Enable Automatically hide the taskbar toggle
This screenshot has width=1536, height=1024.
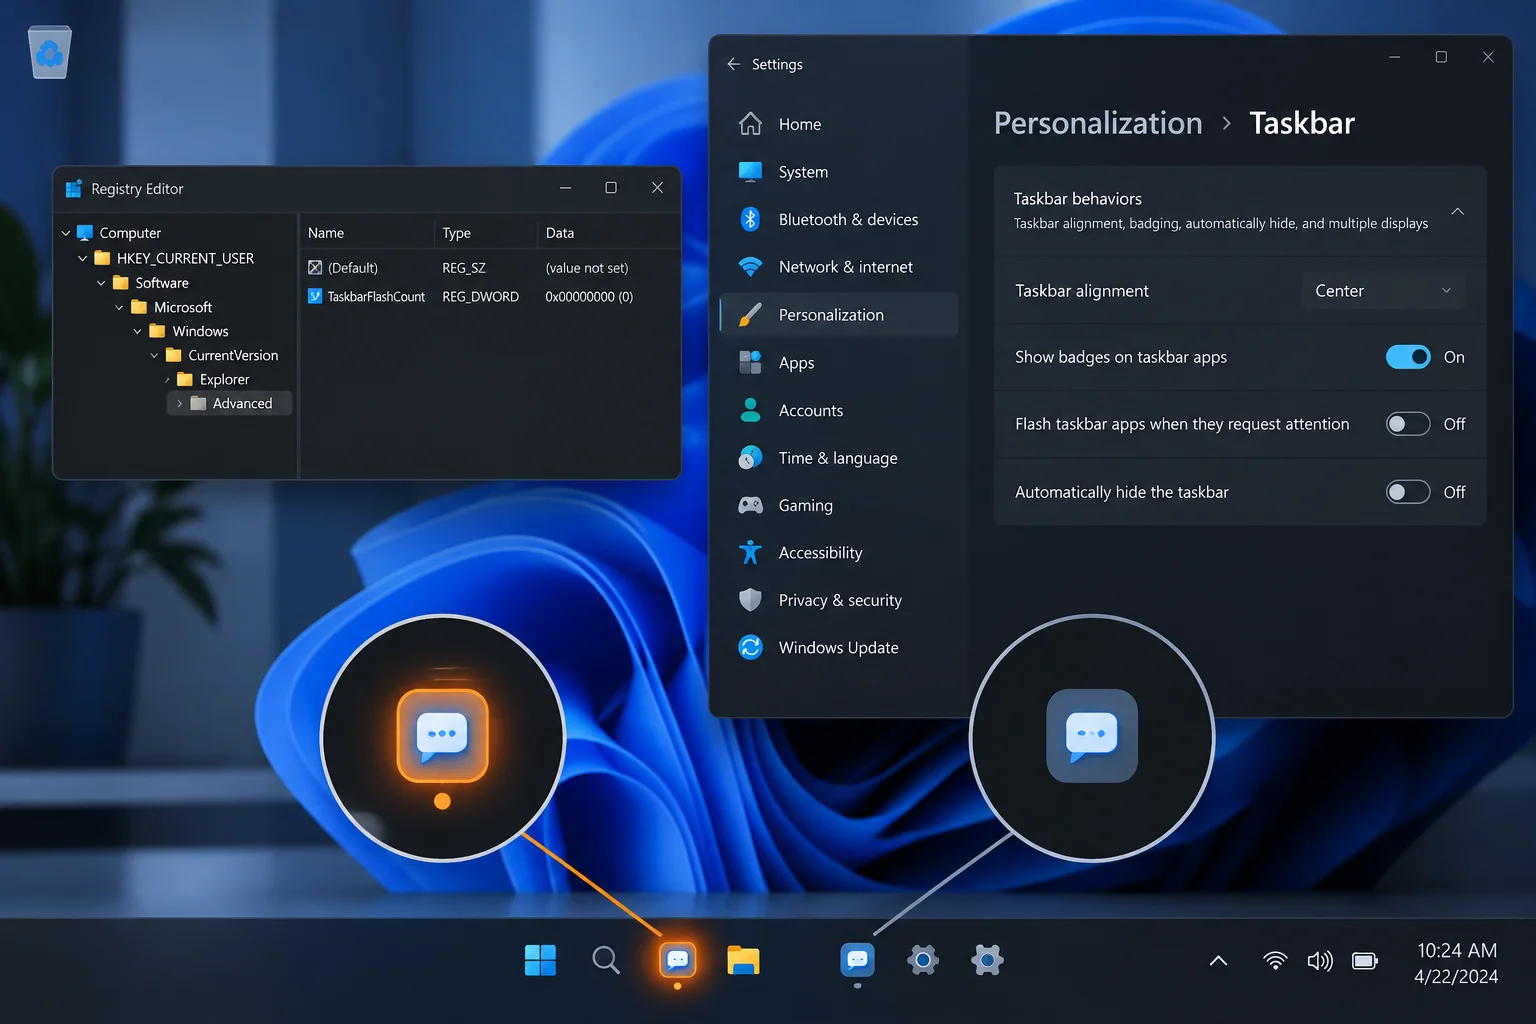[1408, 492]
